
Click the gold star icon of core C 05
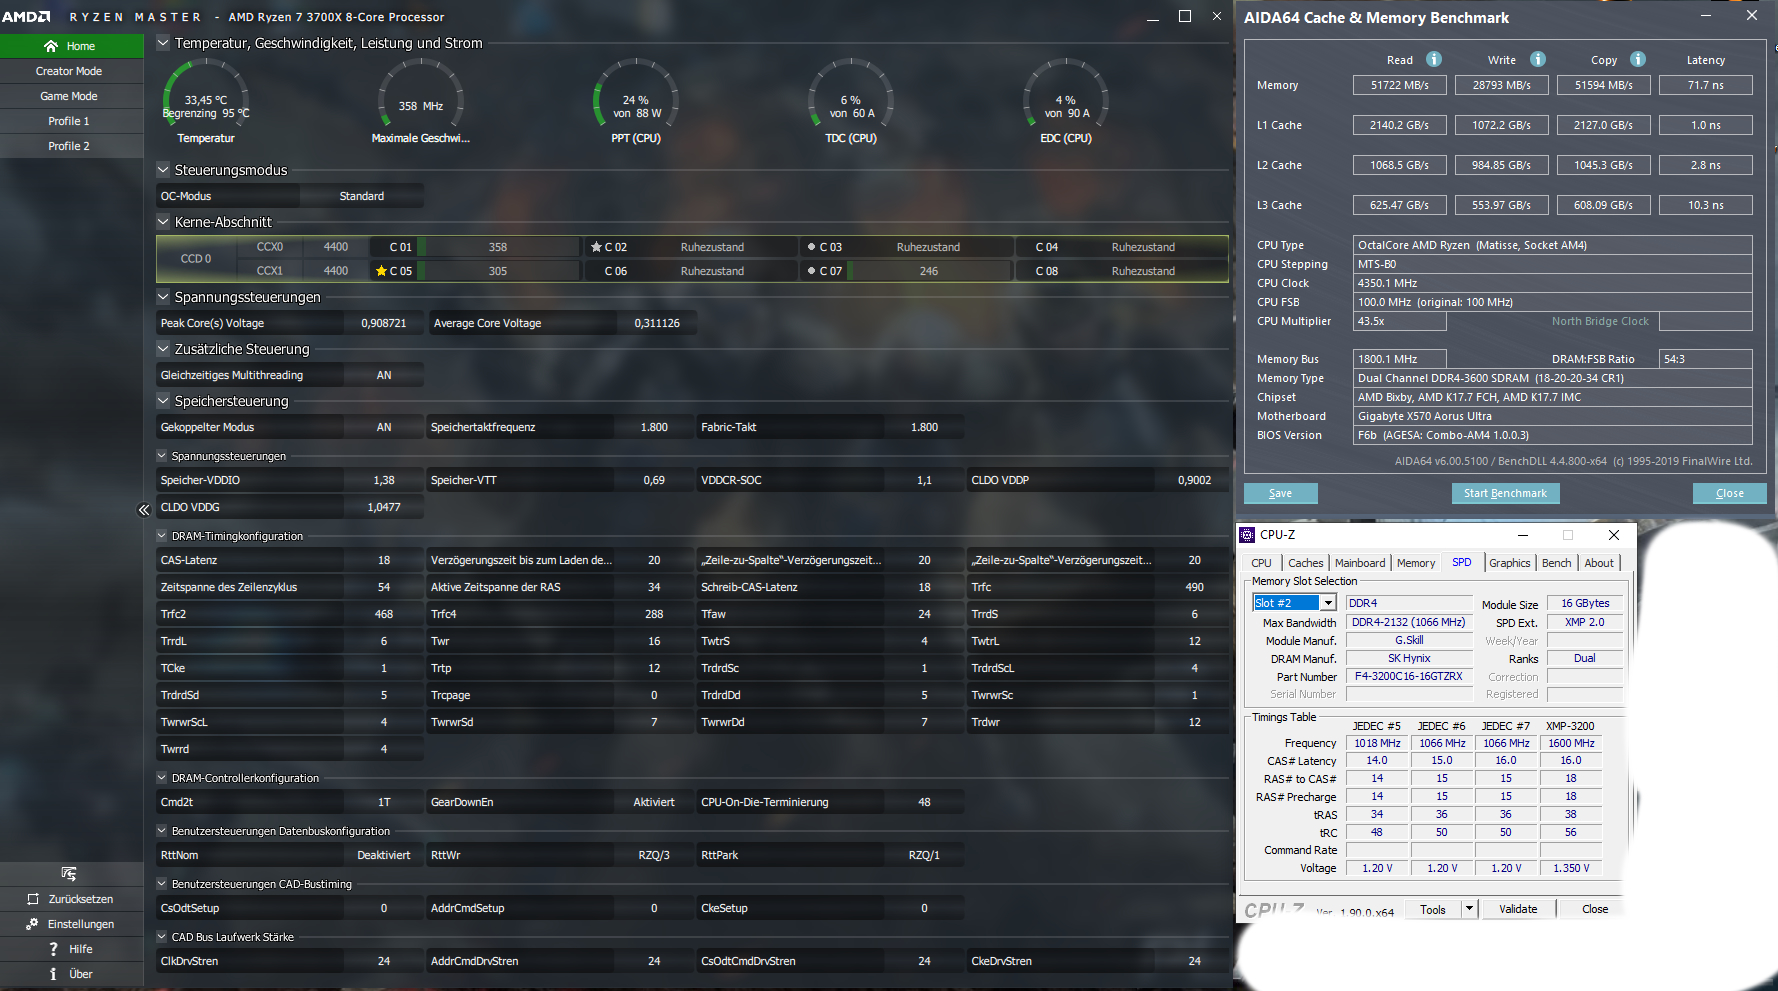381,271
